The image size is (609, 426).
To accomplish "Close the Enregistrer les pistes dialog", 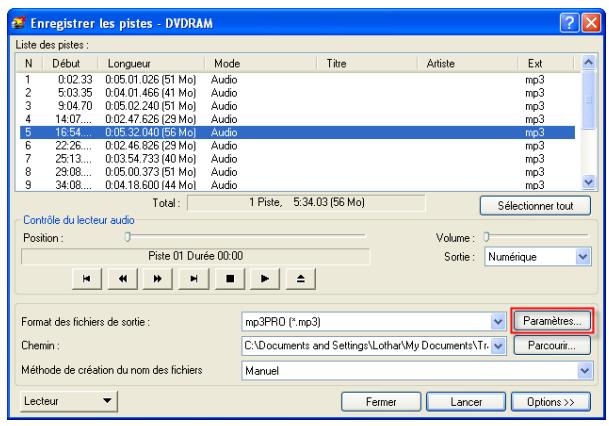I will click(591, 23).
